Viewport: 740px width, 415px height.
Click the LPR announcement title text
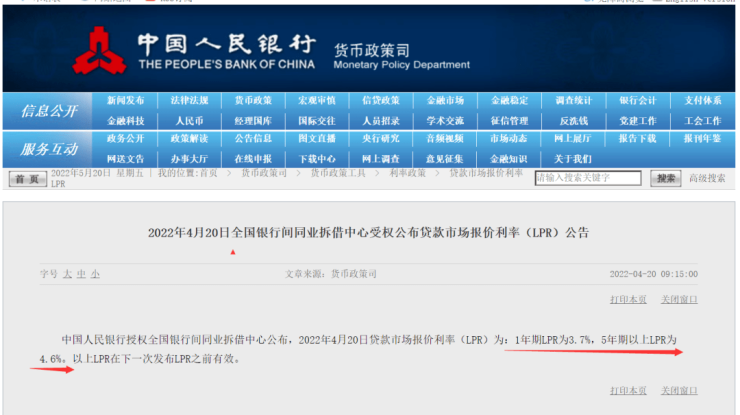pyautogui.click(x=369, y=233)
